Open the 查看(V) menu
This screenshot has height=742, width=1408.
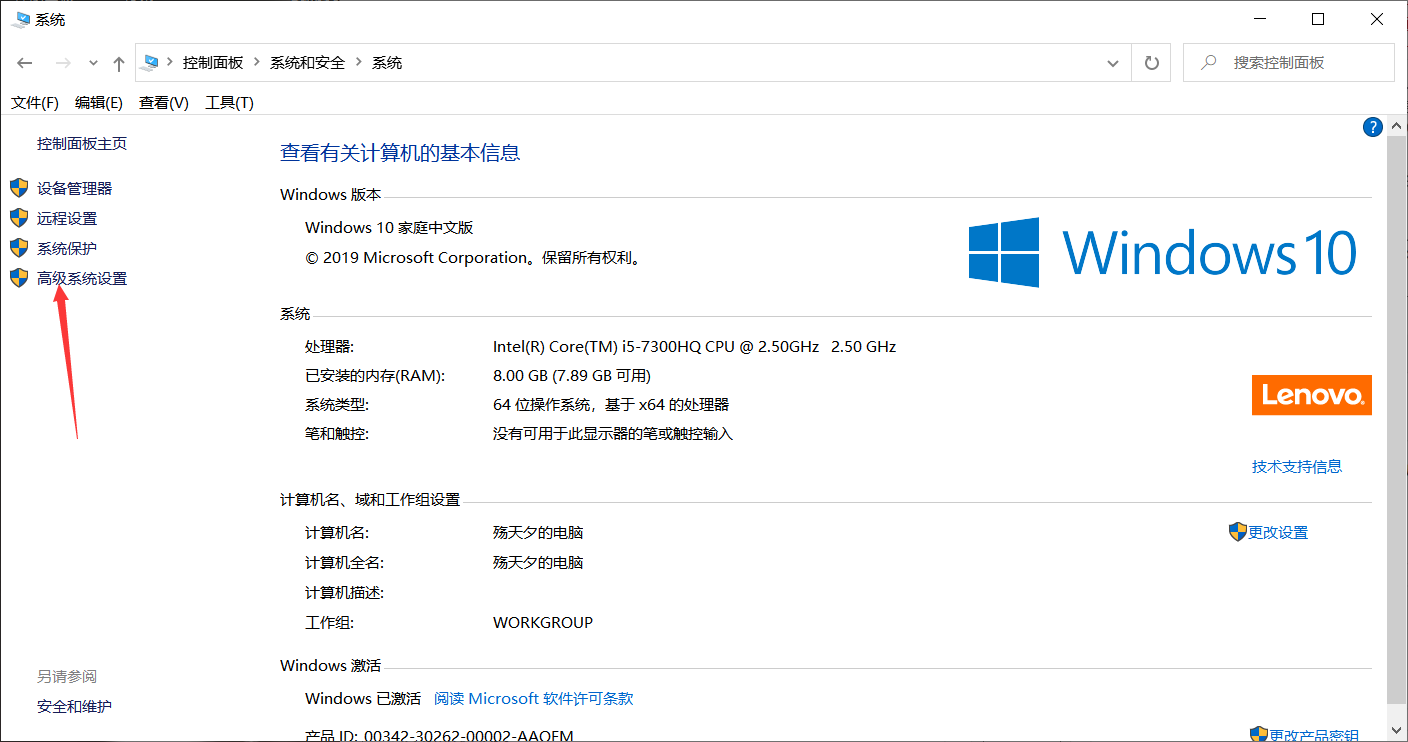164,103
